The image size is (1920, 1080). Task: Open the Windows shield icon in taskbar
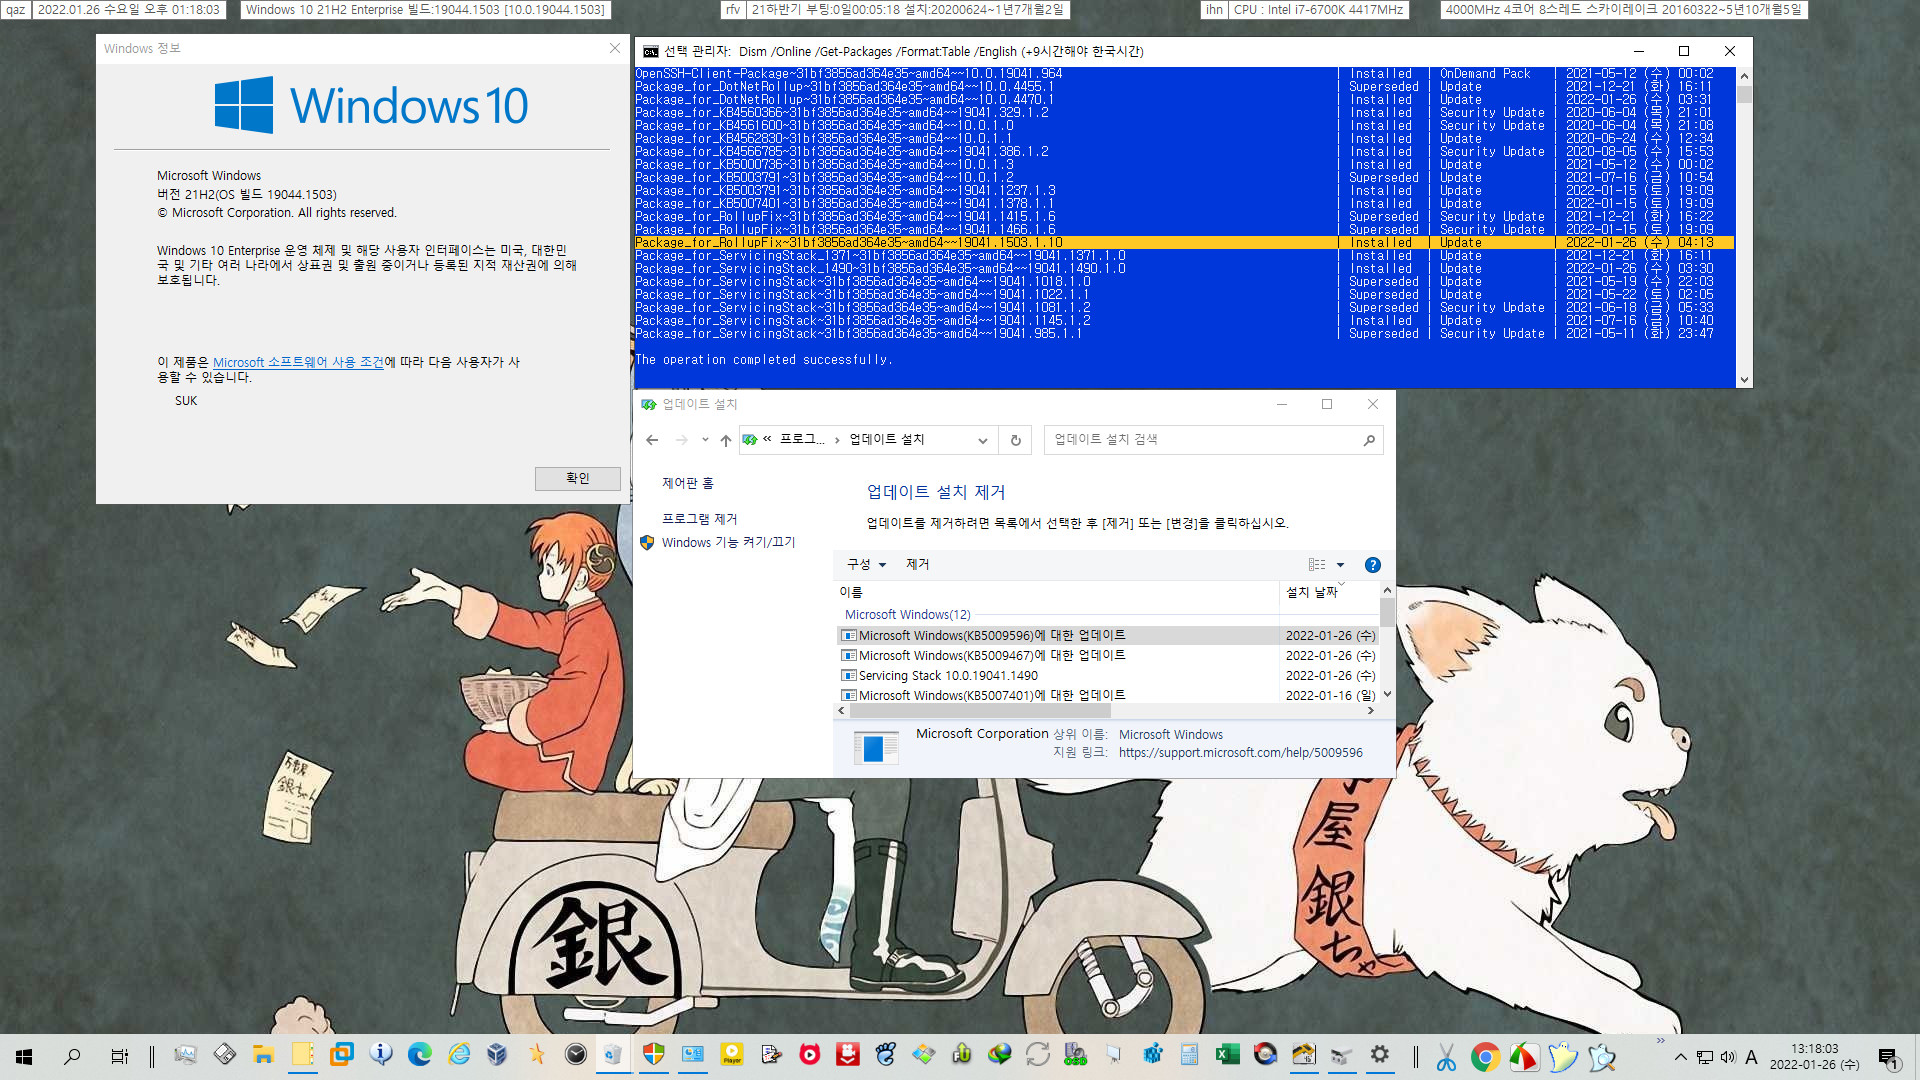653,1055
